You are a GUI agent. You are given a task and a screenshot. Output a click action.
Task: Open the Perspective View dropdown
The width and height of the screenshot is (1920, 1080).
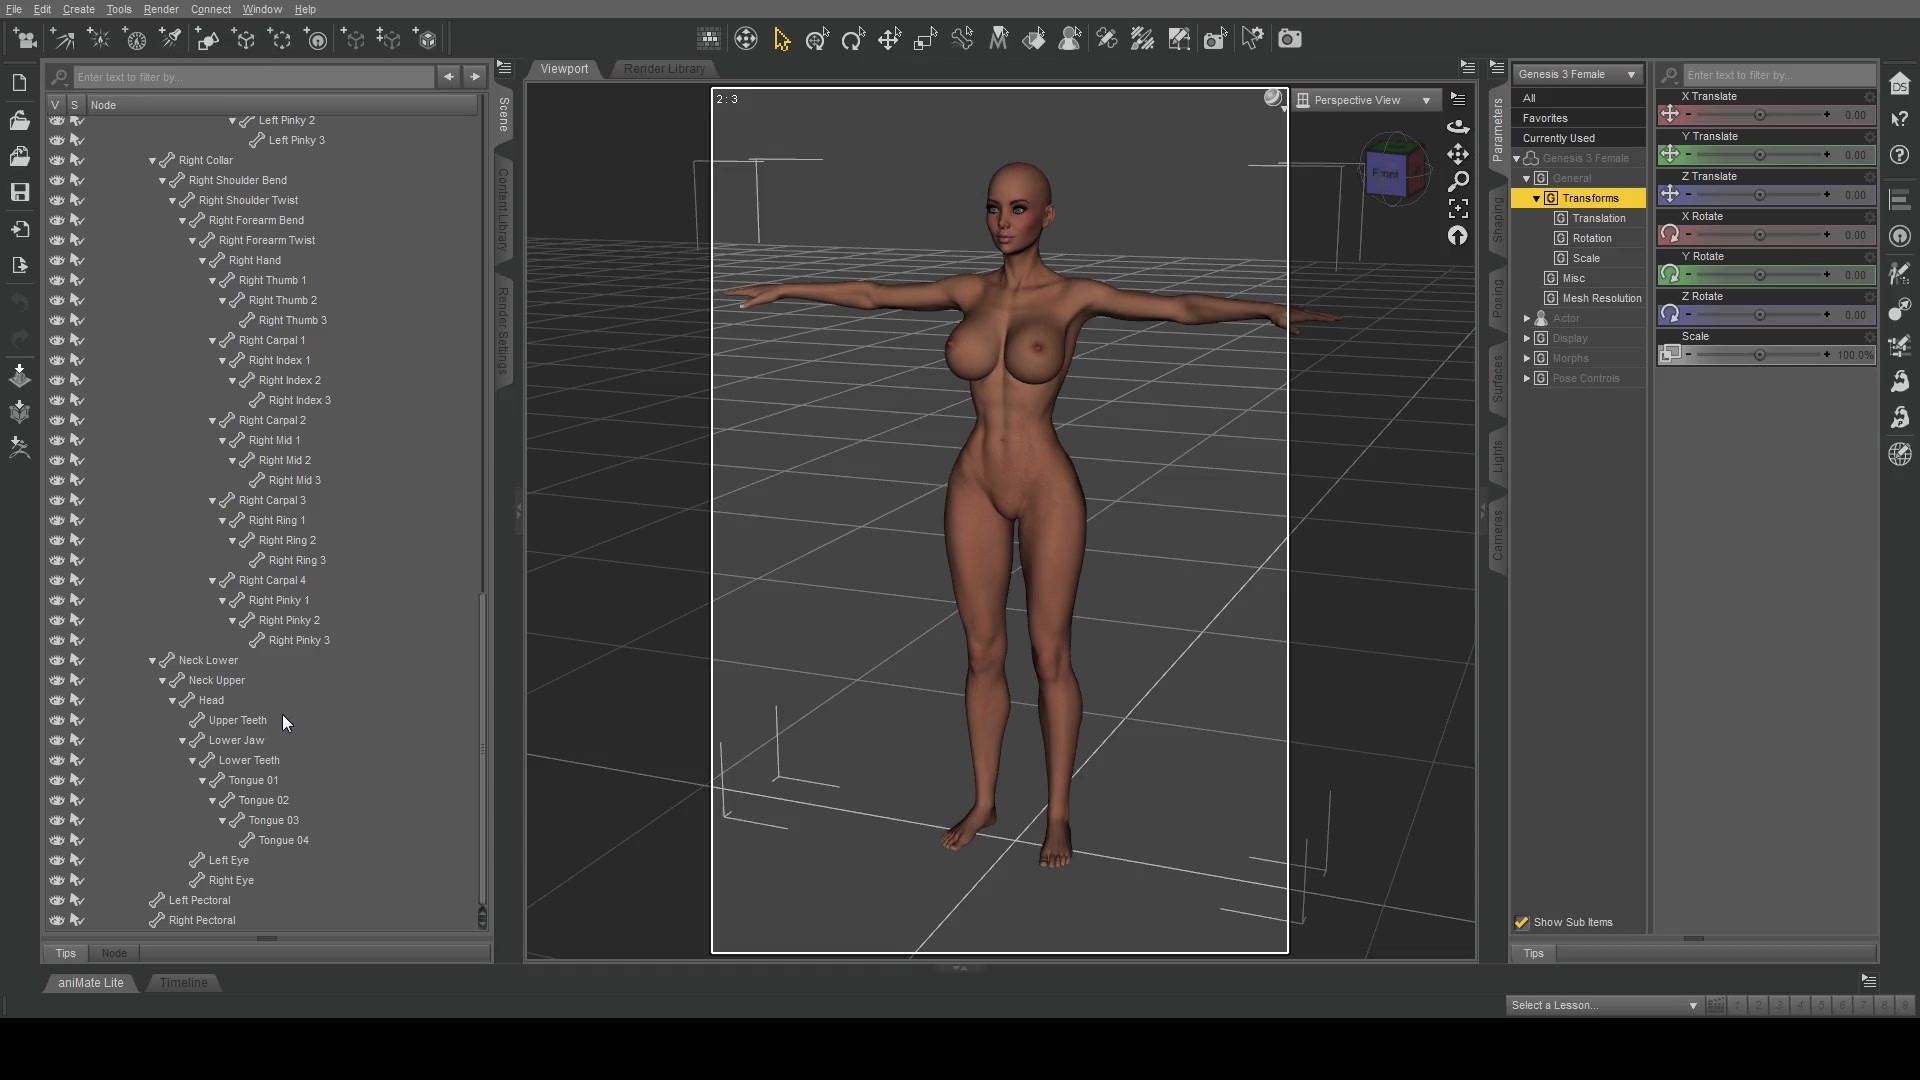1365,100
